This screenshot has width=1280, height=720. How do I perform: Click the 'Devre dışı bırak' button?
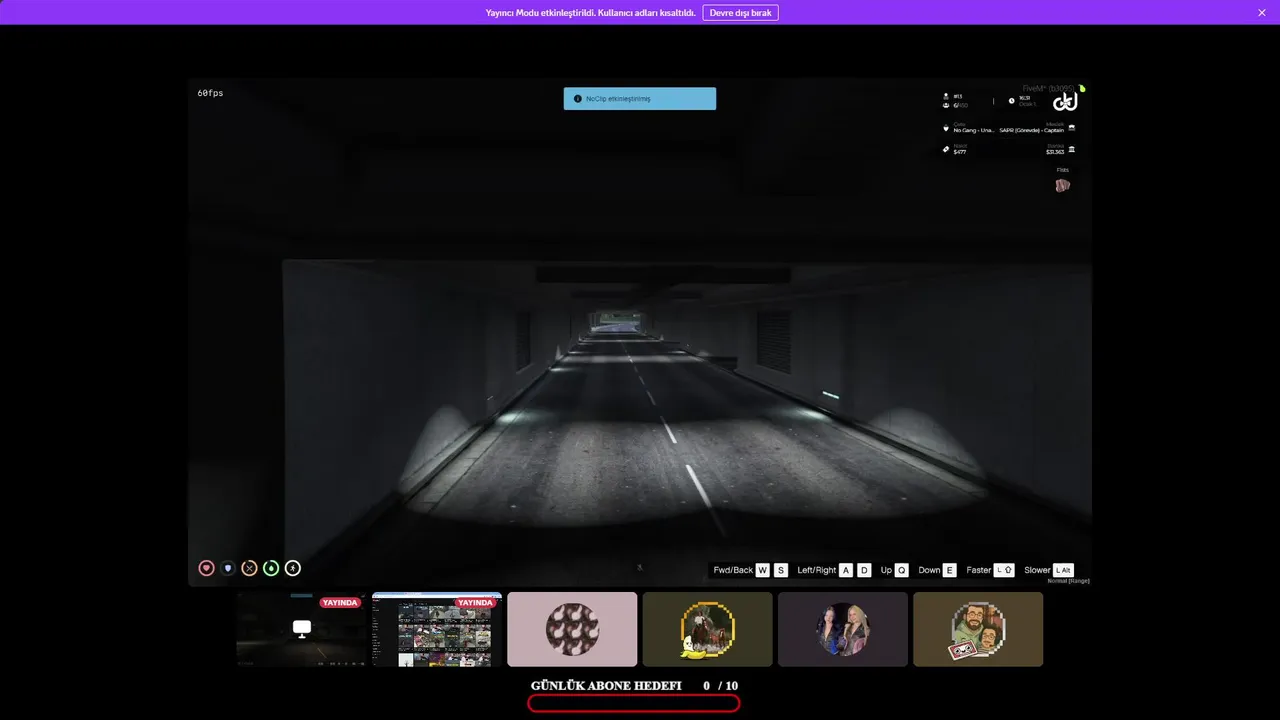pyautogui.click(x=740, y=13)
